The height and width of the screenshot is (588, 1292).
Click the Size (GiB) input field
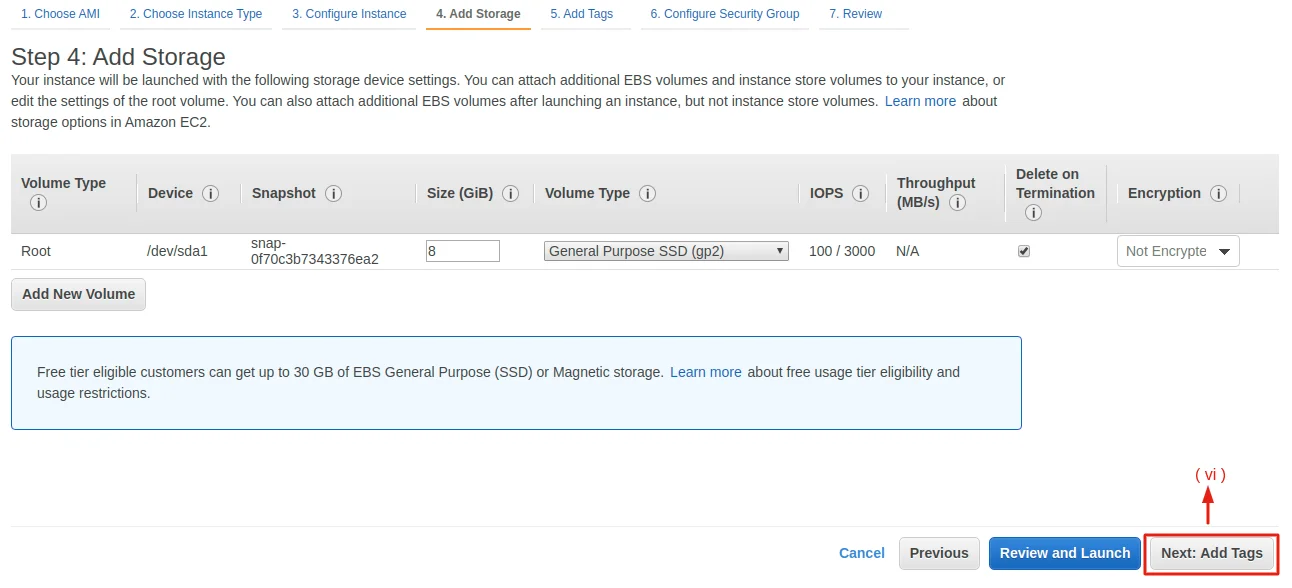coord(462,251)
